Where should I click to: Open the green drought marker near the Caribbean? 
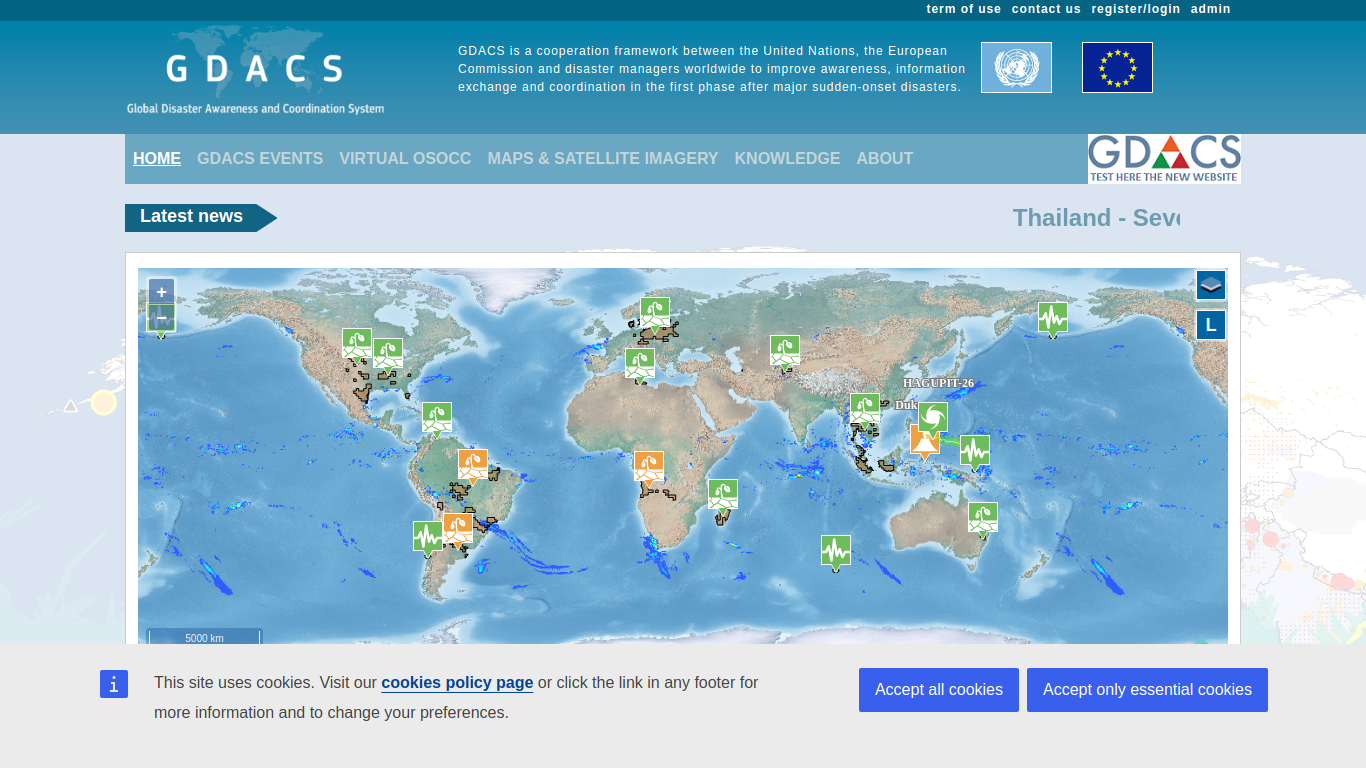[x=437, y=417]
